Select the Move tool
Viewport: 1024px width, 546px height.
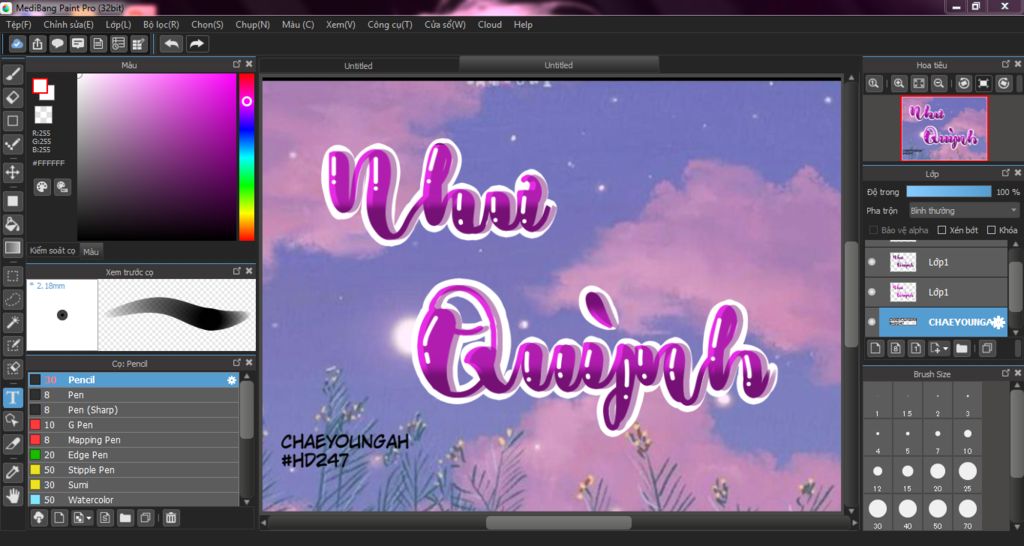[x=12, y=172]
